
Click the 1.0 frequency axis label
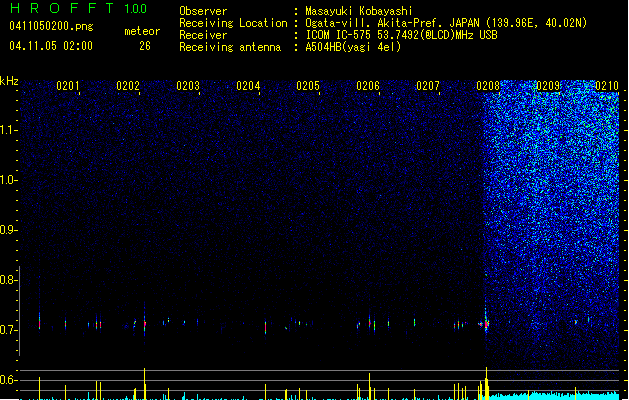pos(8,180)
